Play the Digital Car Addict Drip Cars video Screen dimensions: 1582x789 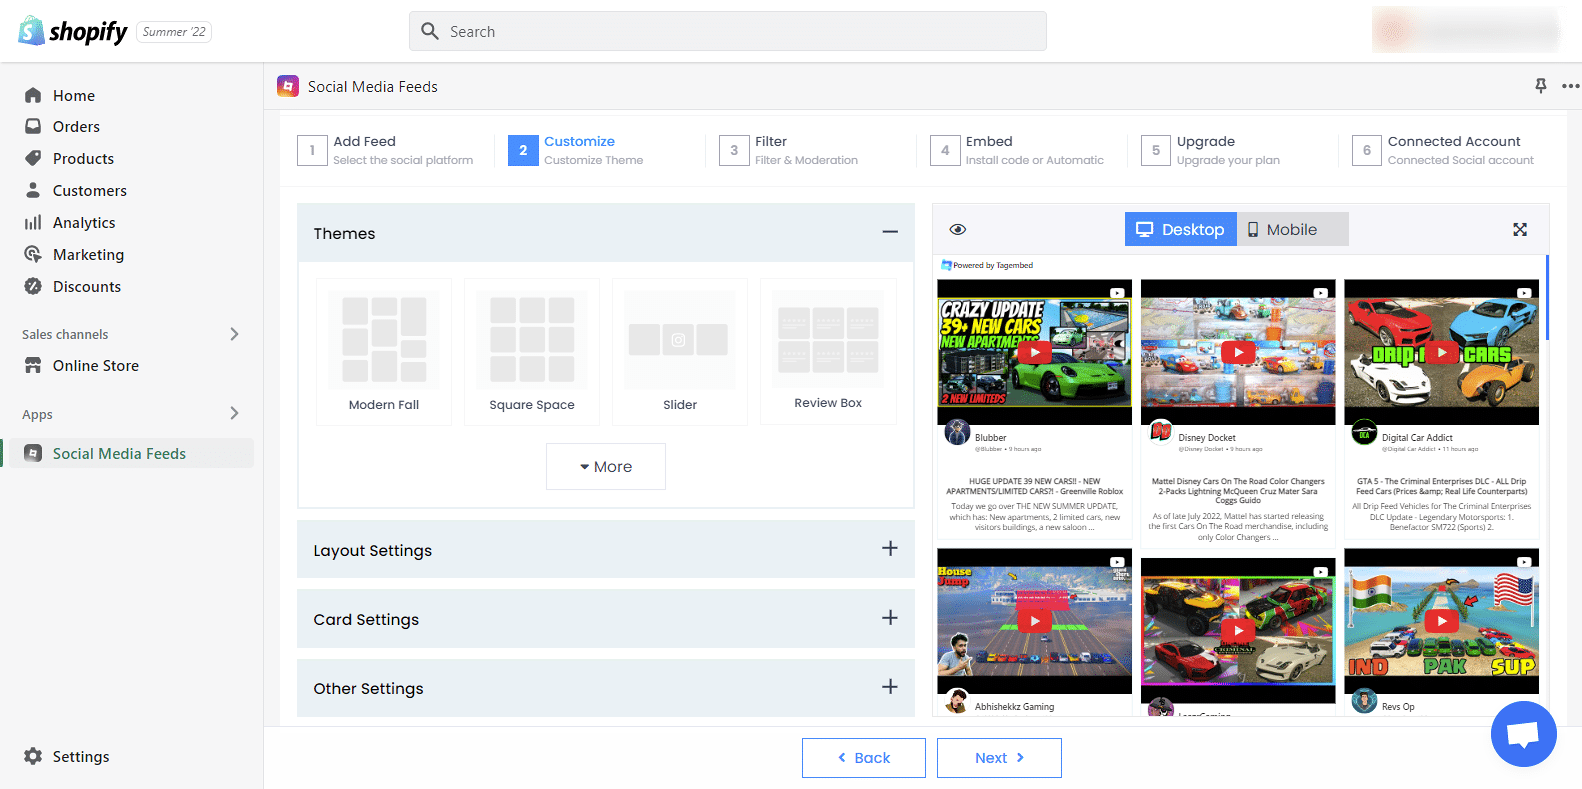click(1441, 352)
